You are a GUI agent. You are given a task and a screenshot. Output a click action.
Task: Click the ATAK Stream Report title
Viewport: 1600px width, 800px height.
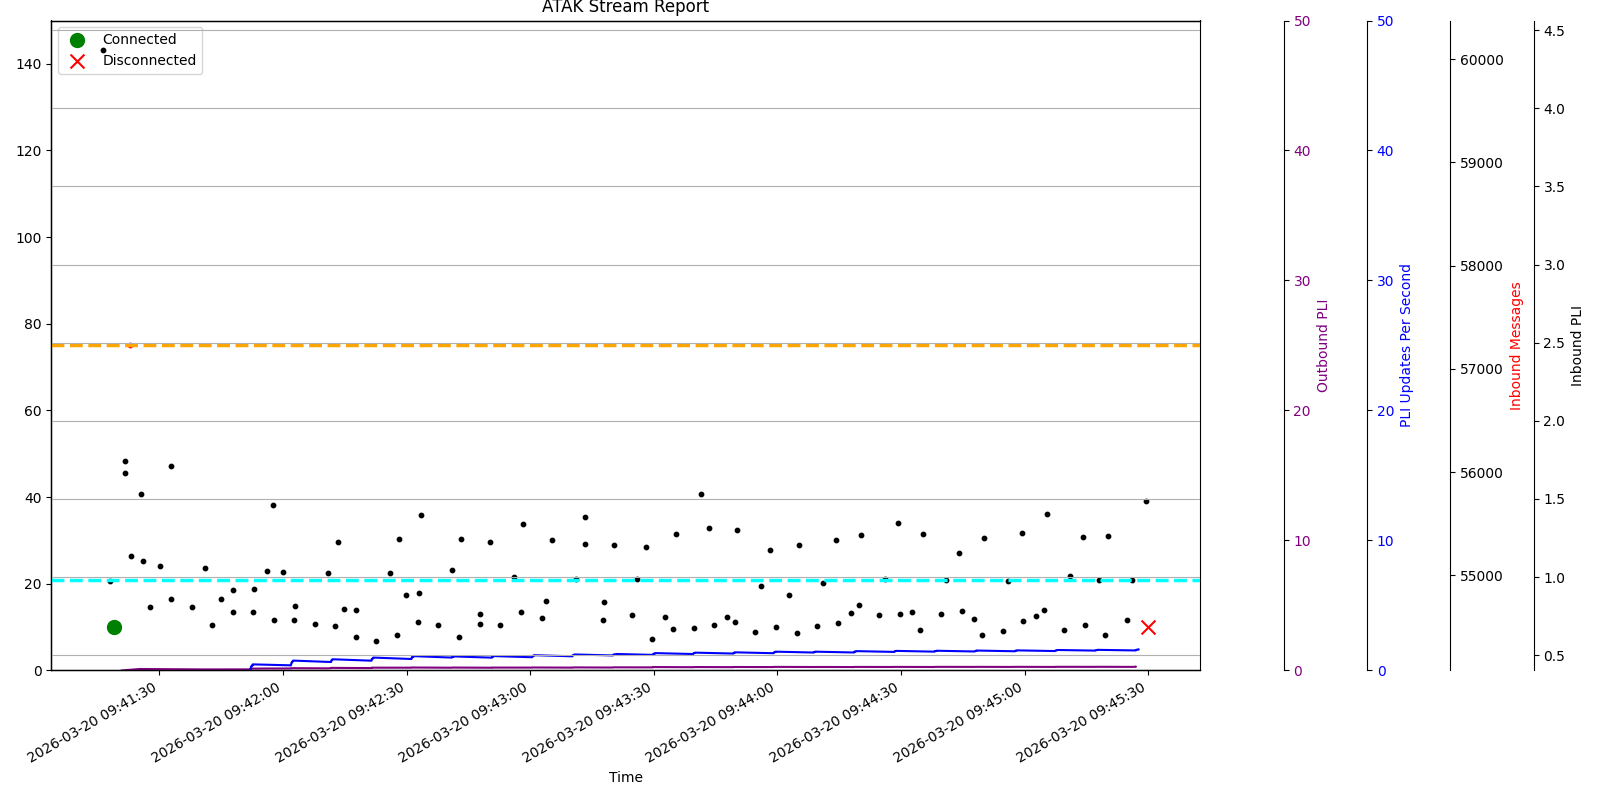(x=625, y=8)
